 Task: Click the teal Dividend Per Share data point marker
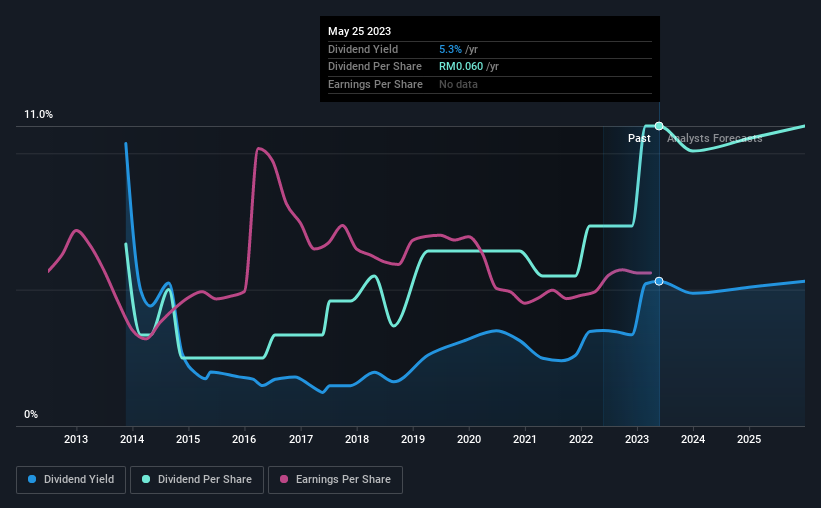659,126
